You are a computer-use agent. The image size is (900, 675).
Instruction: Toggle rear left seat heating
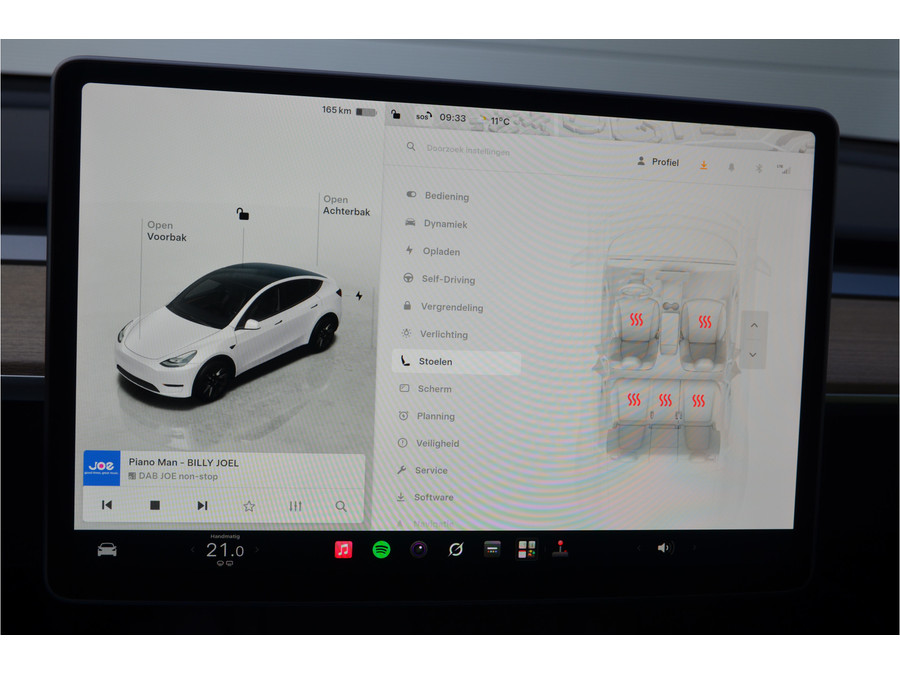[x=634, y=399]
